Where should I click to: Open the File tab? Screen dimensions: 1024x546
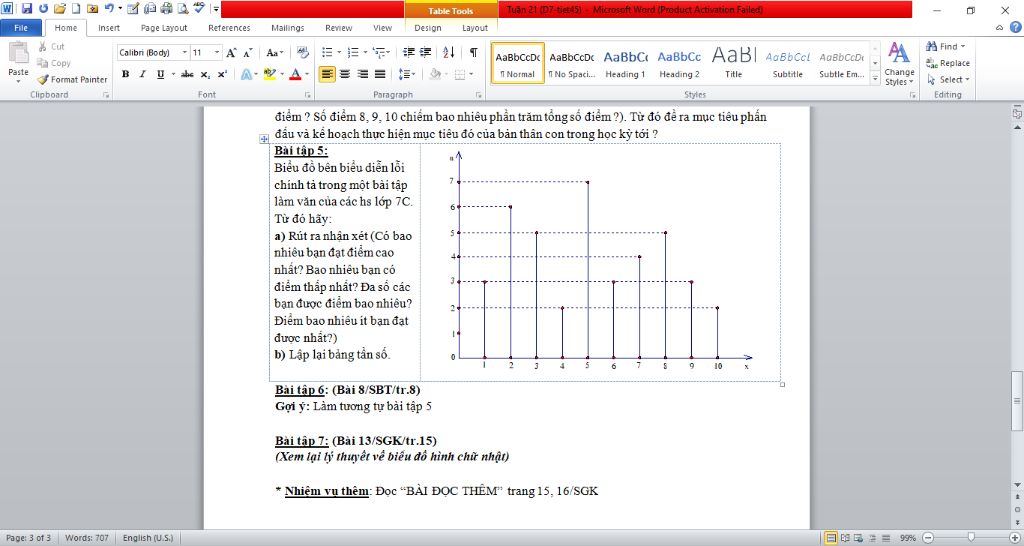click(21, 28)
